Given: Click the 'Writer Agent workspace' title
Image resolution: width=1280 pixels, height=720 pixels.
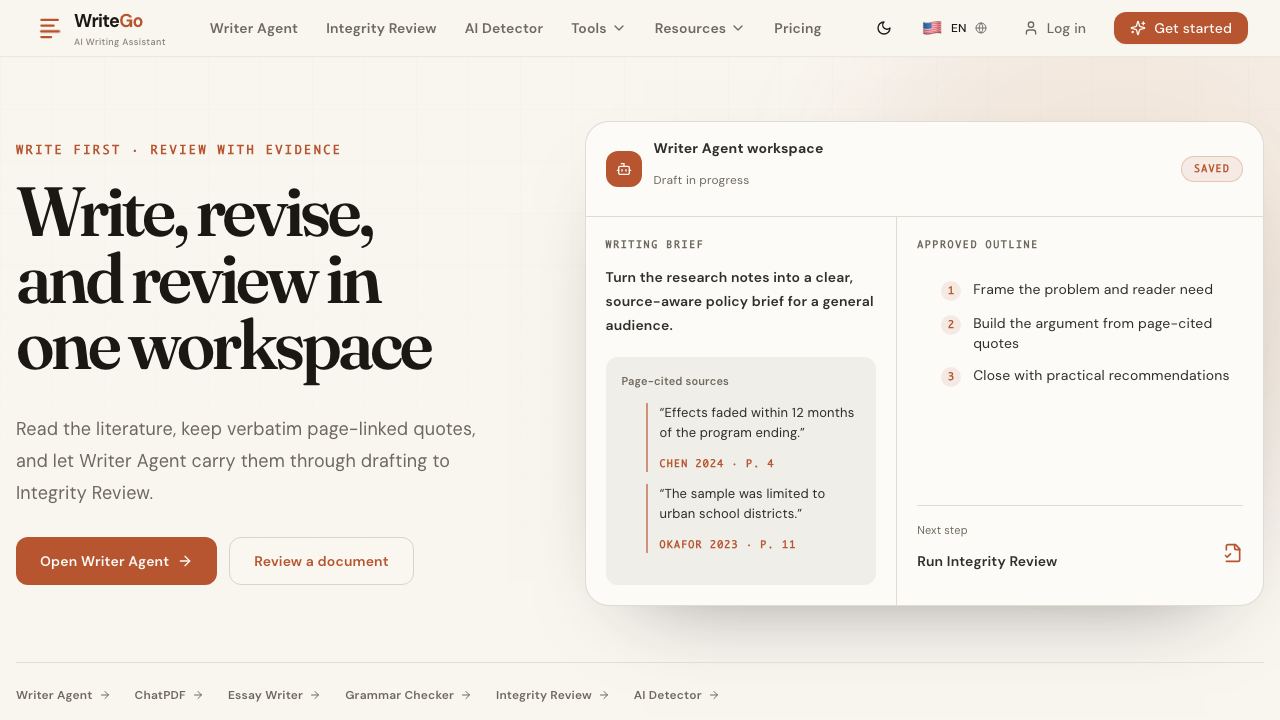Looking at the screenshot, I should 738,148.
